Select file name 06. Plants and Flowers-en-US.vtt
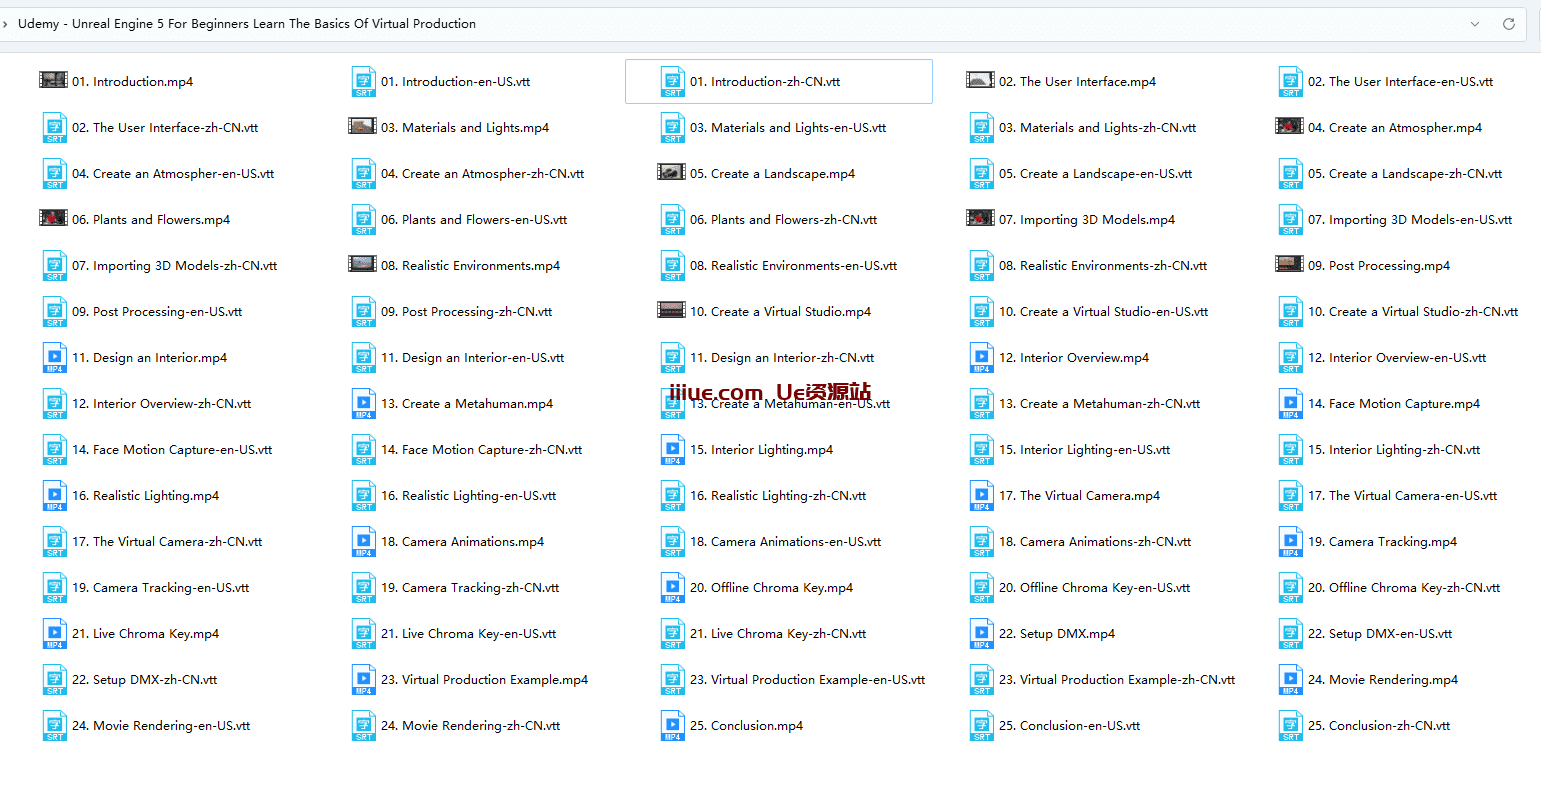 tap(474, 220)
